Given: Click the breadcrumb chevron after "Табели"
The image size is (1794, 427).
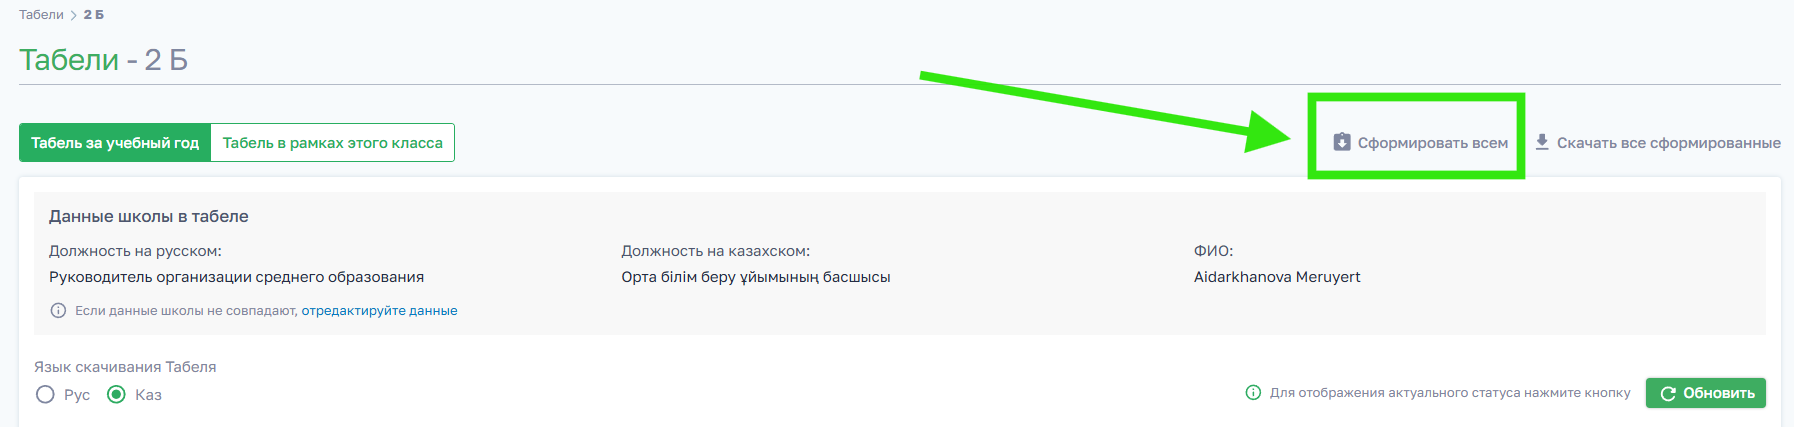Looking at the screenshot, I should pos(74,15).
